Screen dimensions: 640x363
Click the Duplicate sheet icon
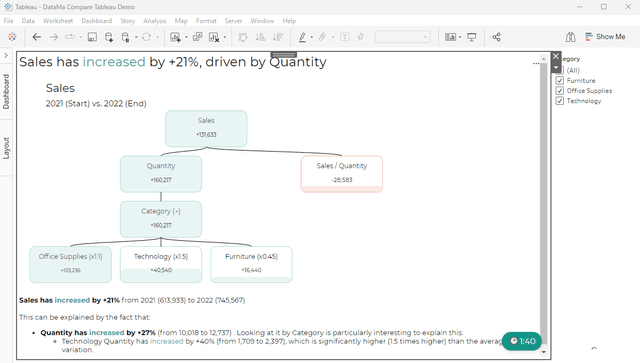(198, 37)
